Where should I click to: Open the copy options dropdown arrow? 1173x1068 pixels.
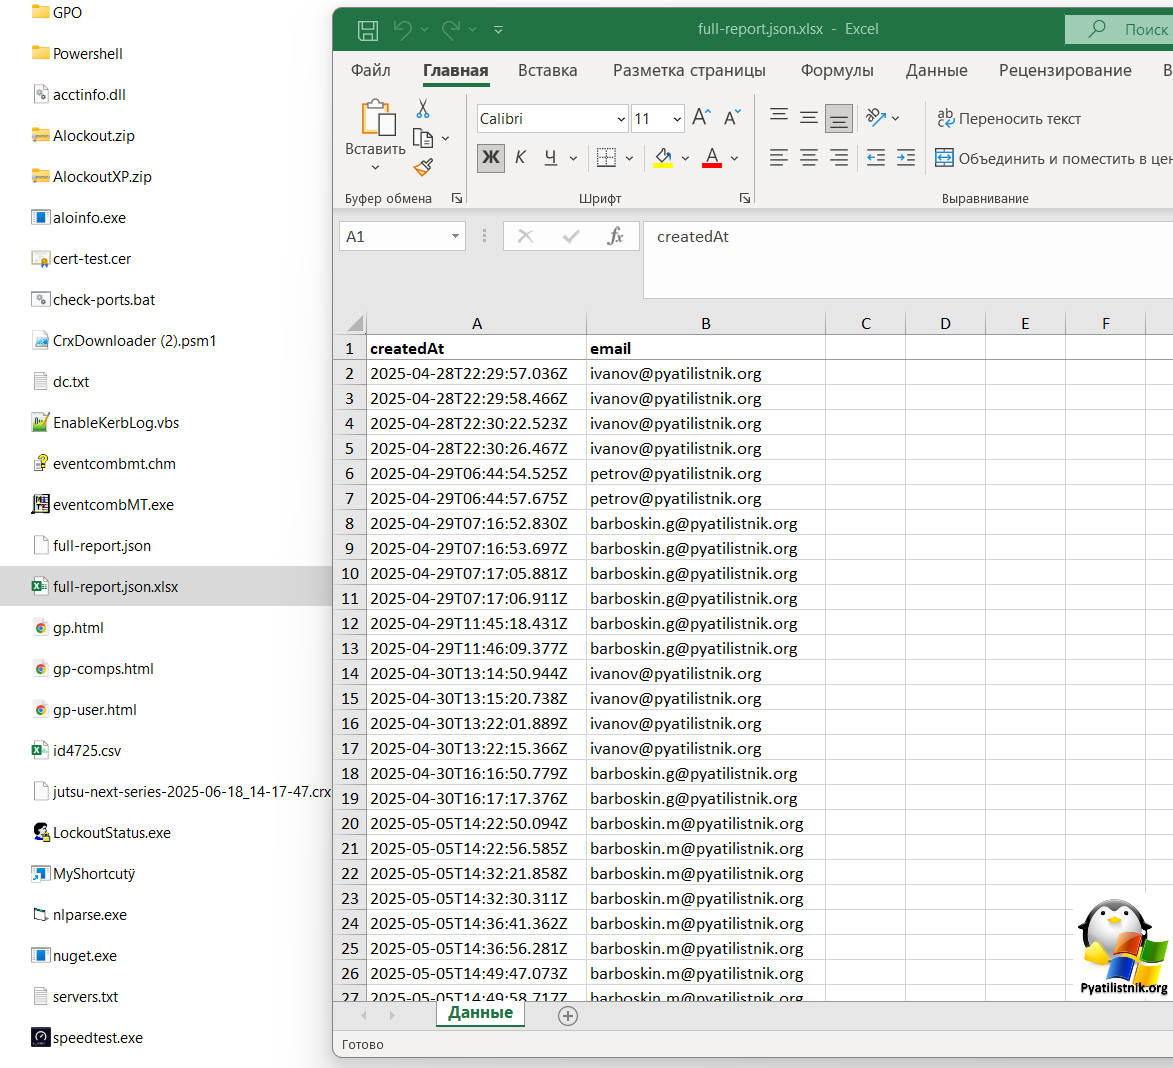coord(445,138)
